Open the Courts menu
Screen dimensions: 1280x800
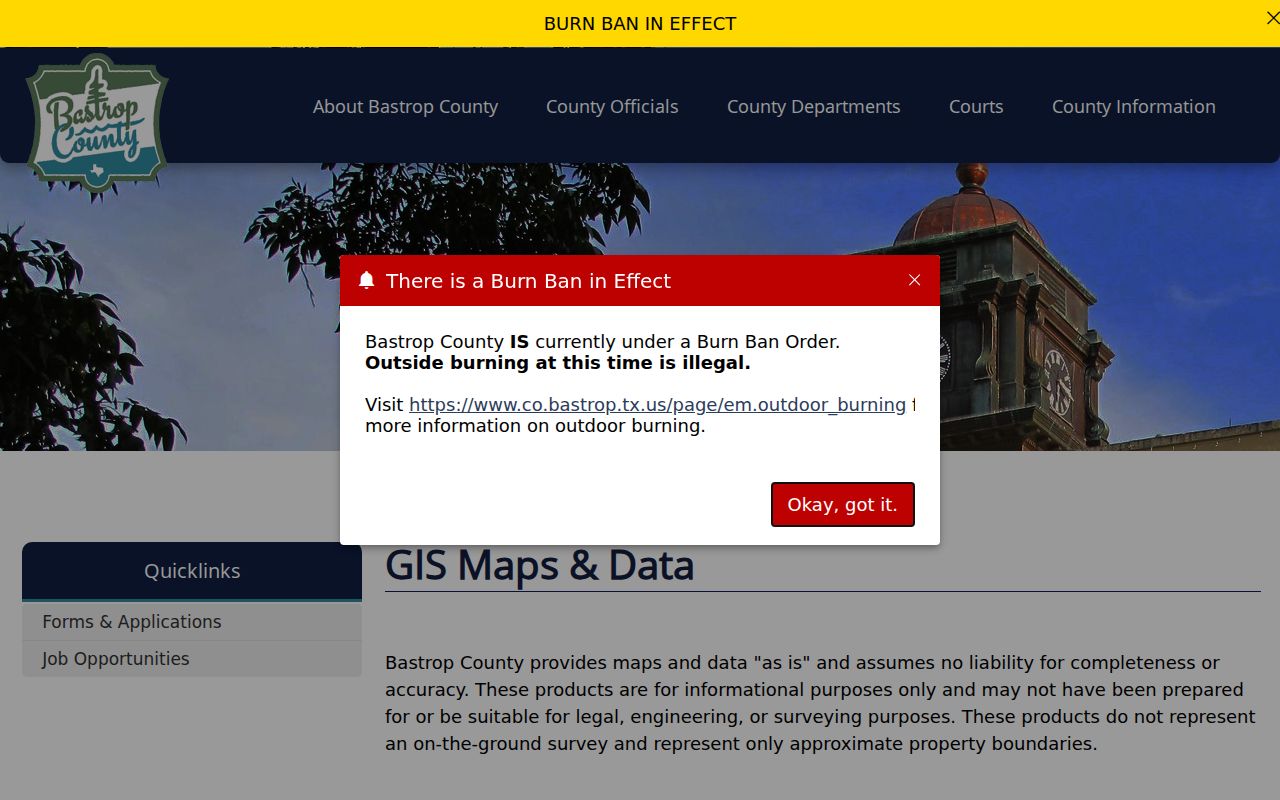pos(976,107)
